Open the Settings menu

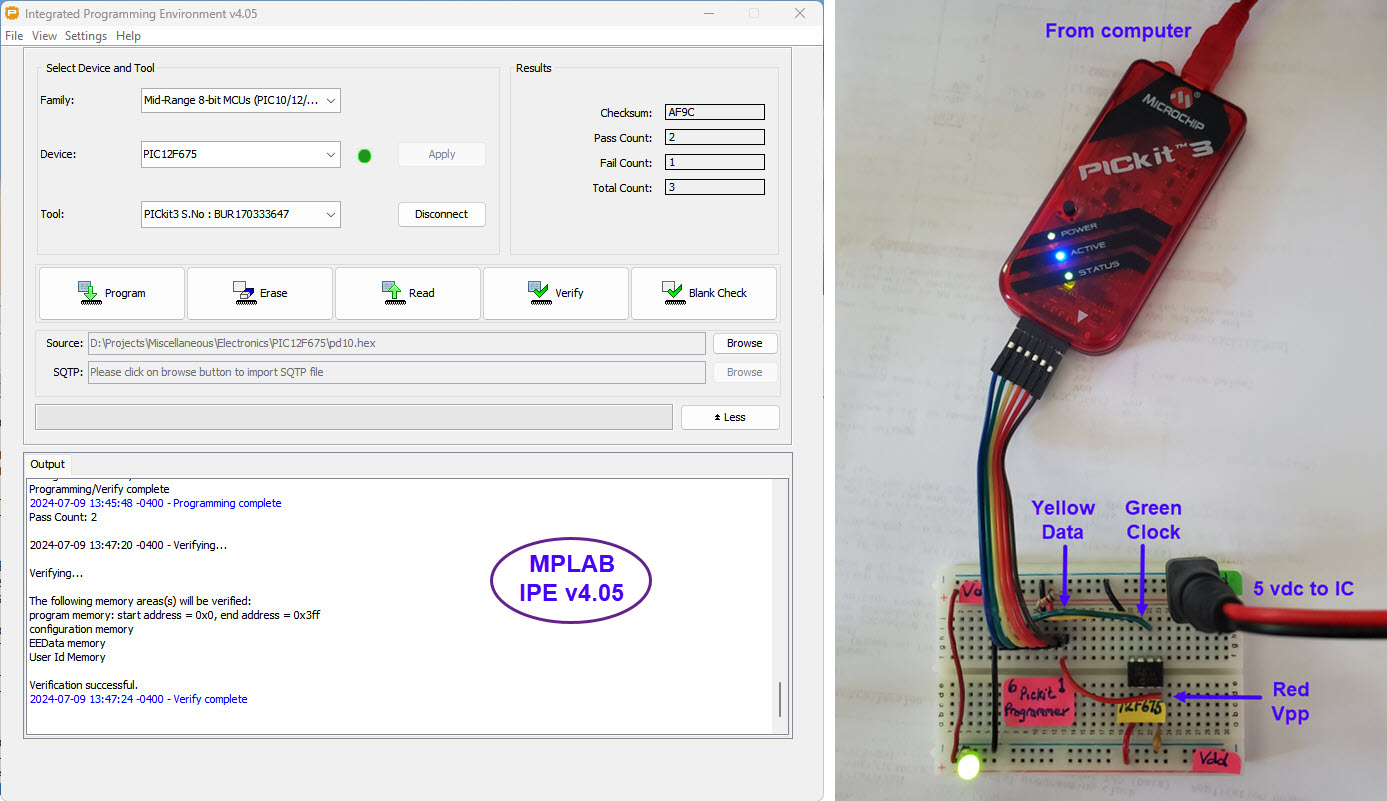[x=85, y=35]
